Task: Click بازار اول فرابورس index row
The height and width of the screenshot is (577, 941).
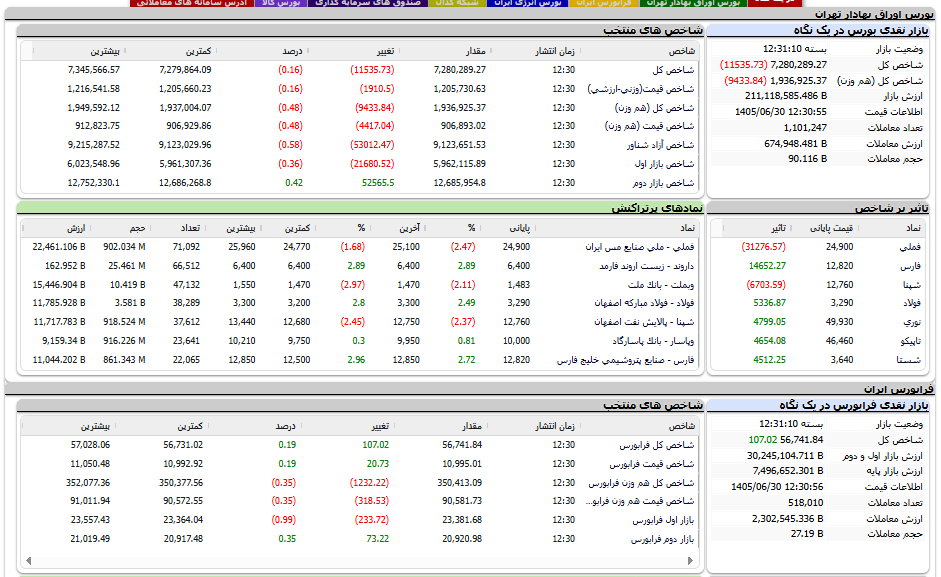Action: 361,520
